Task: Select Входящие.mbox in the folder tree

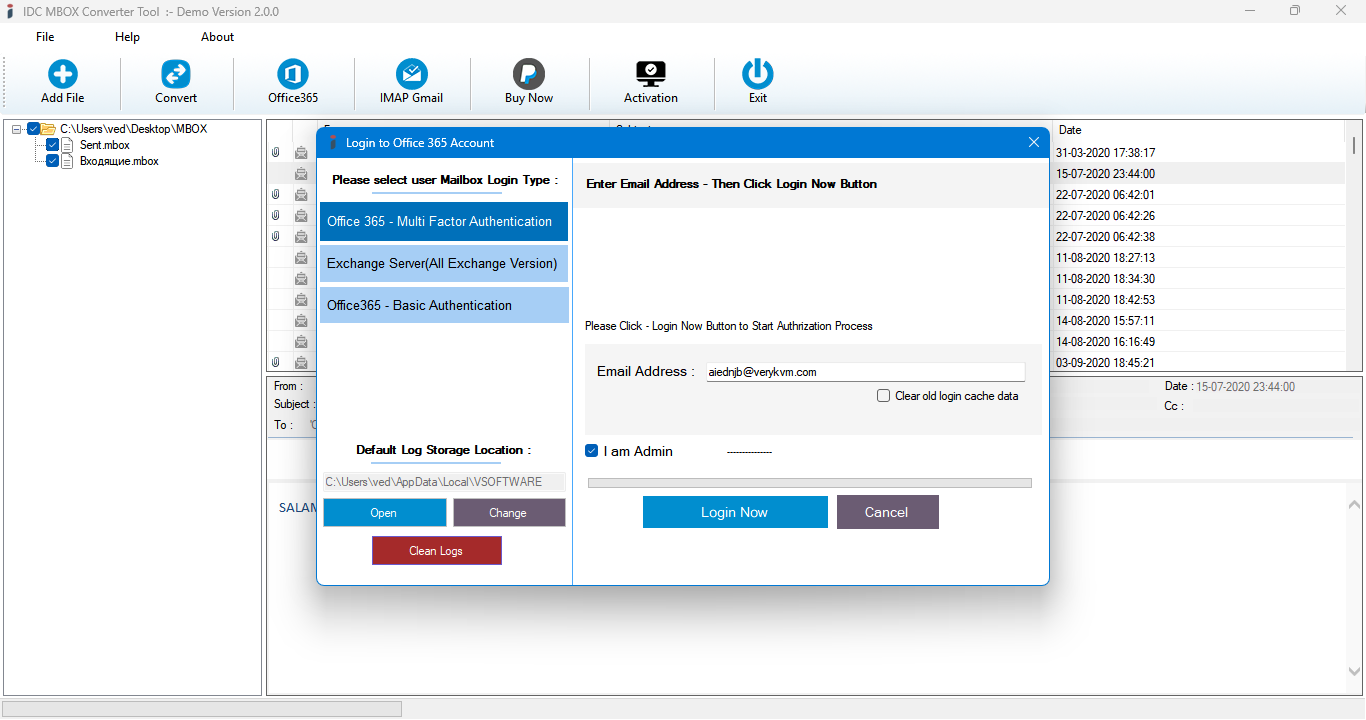Action: tap(119, 161)
